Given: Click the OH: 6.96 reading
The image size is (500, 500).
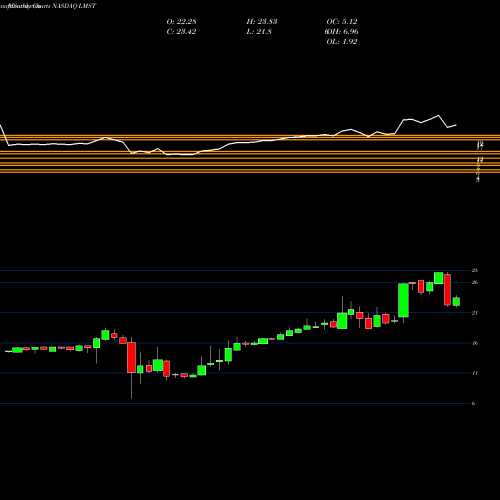Looking at the screenshot, I should tap(342, 32).
